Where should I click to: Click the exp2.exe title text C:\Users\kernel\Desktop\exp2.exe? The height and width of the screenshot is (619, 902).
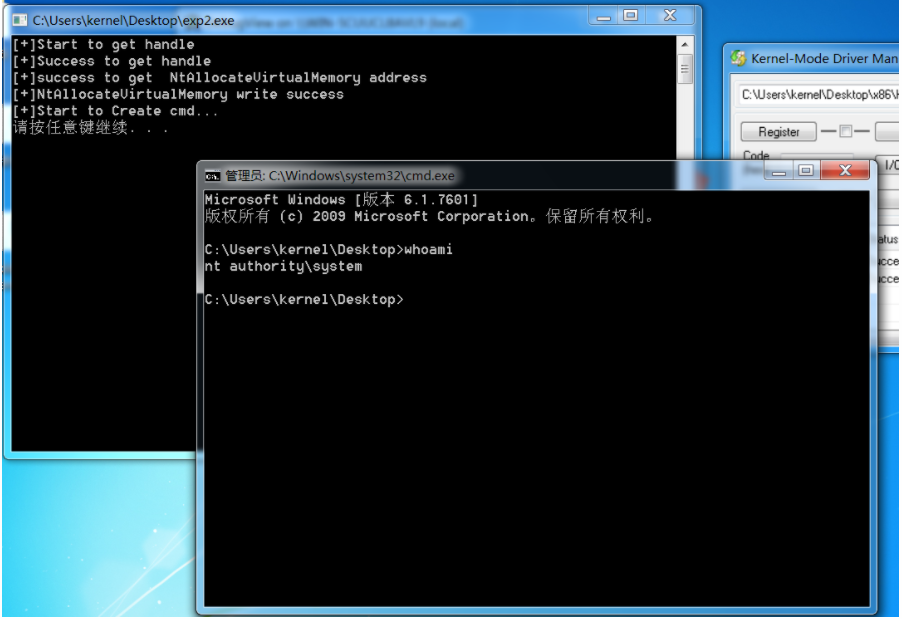133,21
